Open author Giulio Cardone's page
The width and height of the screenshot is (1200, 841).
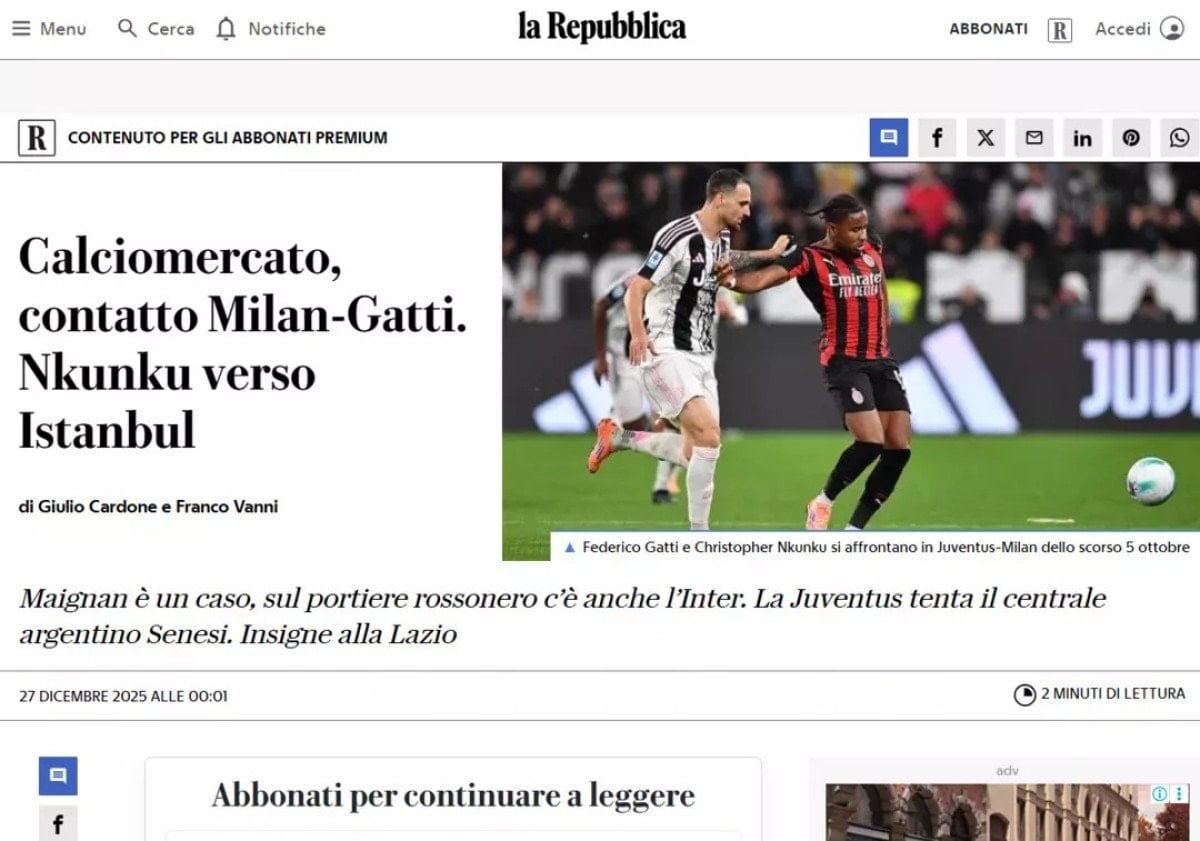pyautogui.click(x=98, y=507)
